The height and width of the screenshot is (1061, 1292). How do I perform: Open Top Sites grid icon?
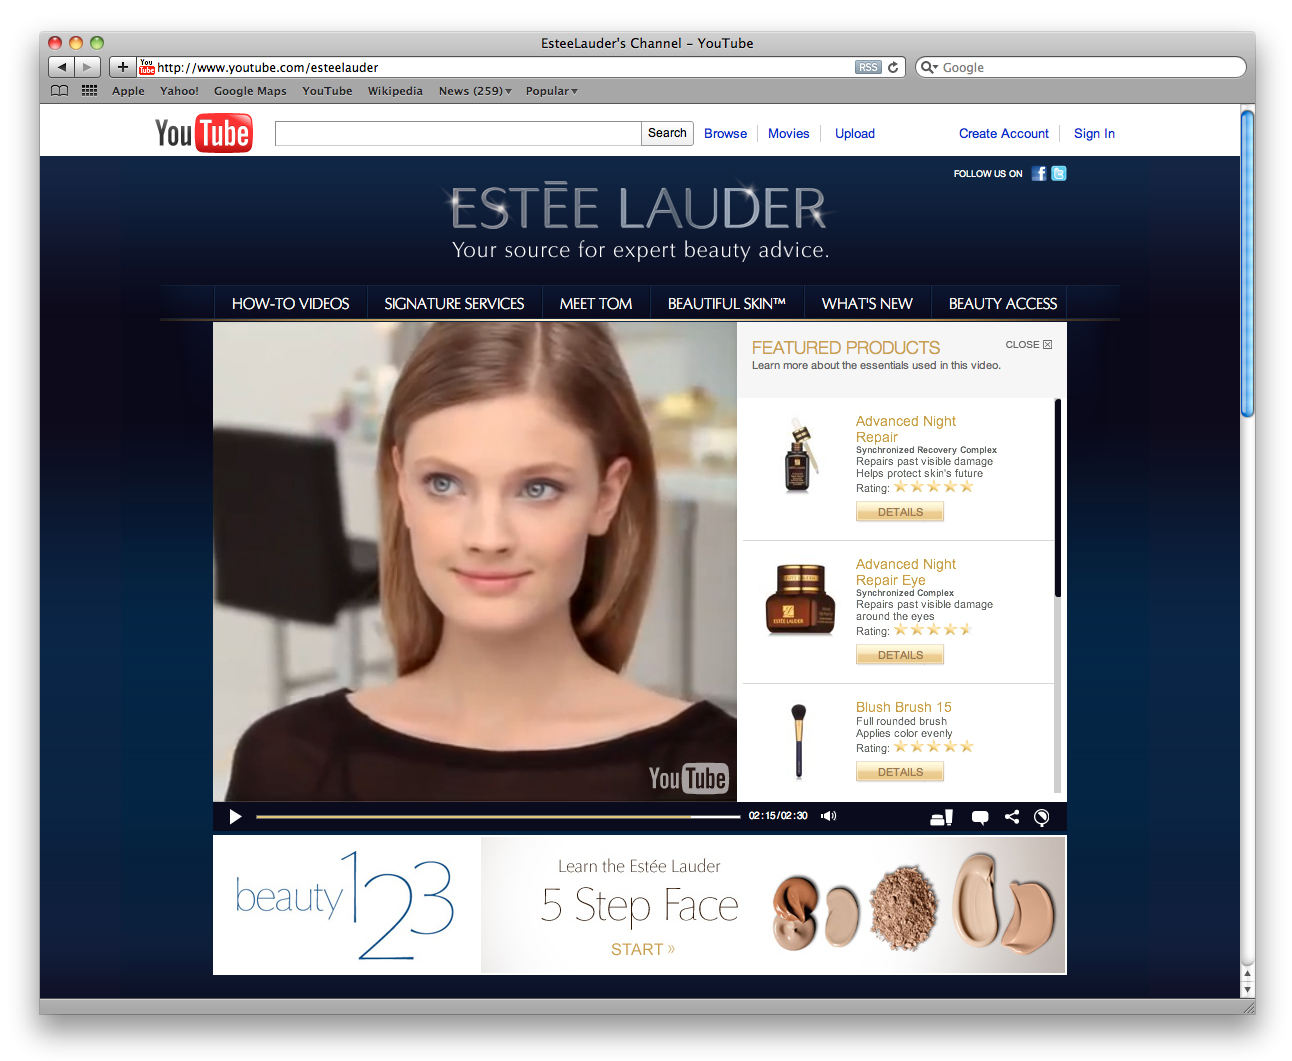(x=90, y=91)
